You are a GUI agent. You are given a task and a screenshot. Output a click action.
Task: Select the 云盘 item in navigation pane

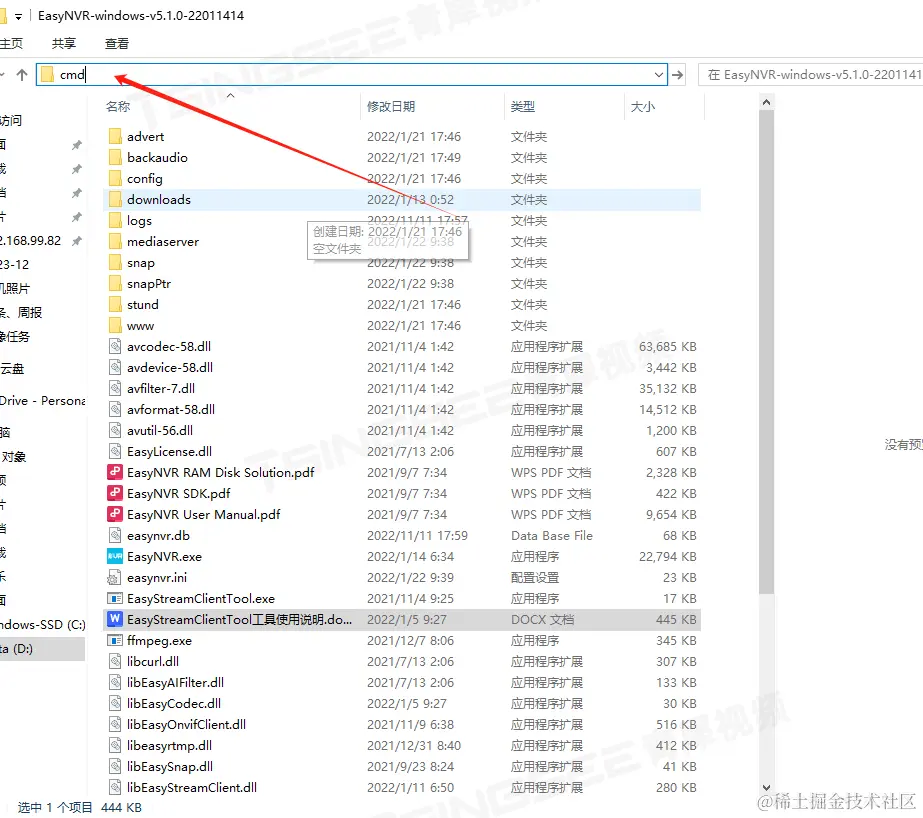pos(12,369)
